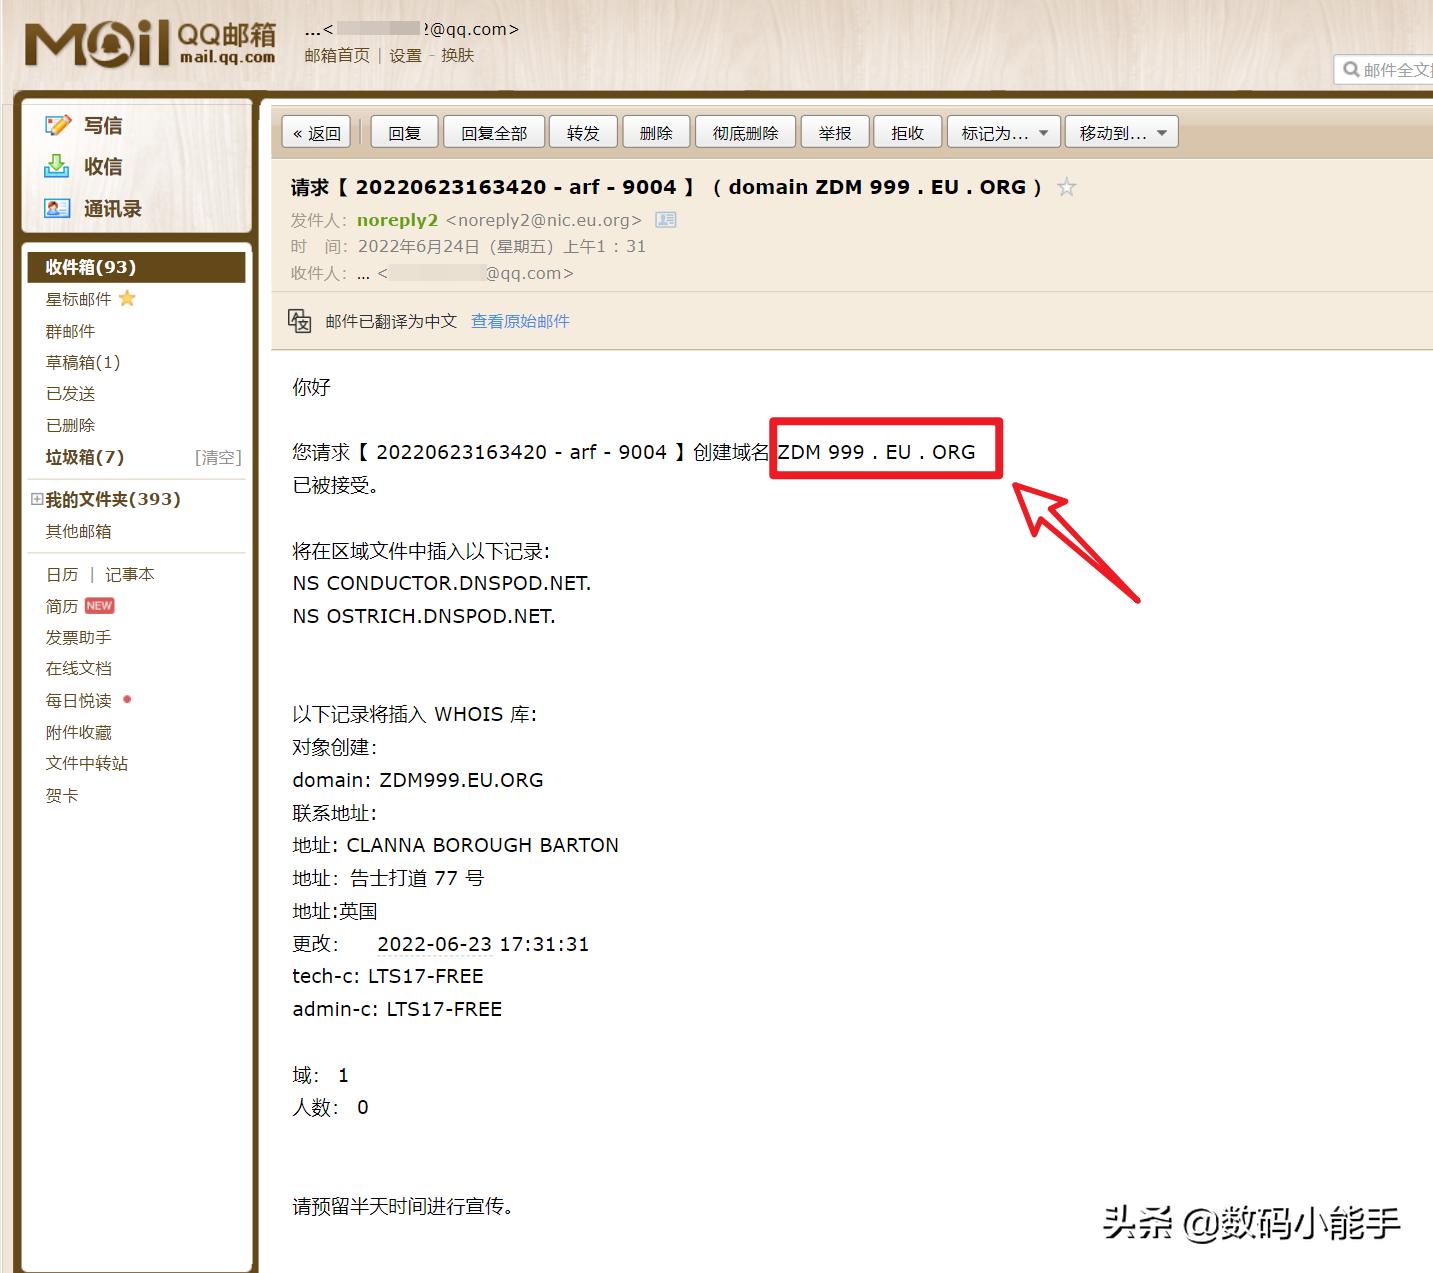This screenshot has width=1433, height=1273.
Task: Click the magnifier icon in mail search box
Action: [1352, 69]
